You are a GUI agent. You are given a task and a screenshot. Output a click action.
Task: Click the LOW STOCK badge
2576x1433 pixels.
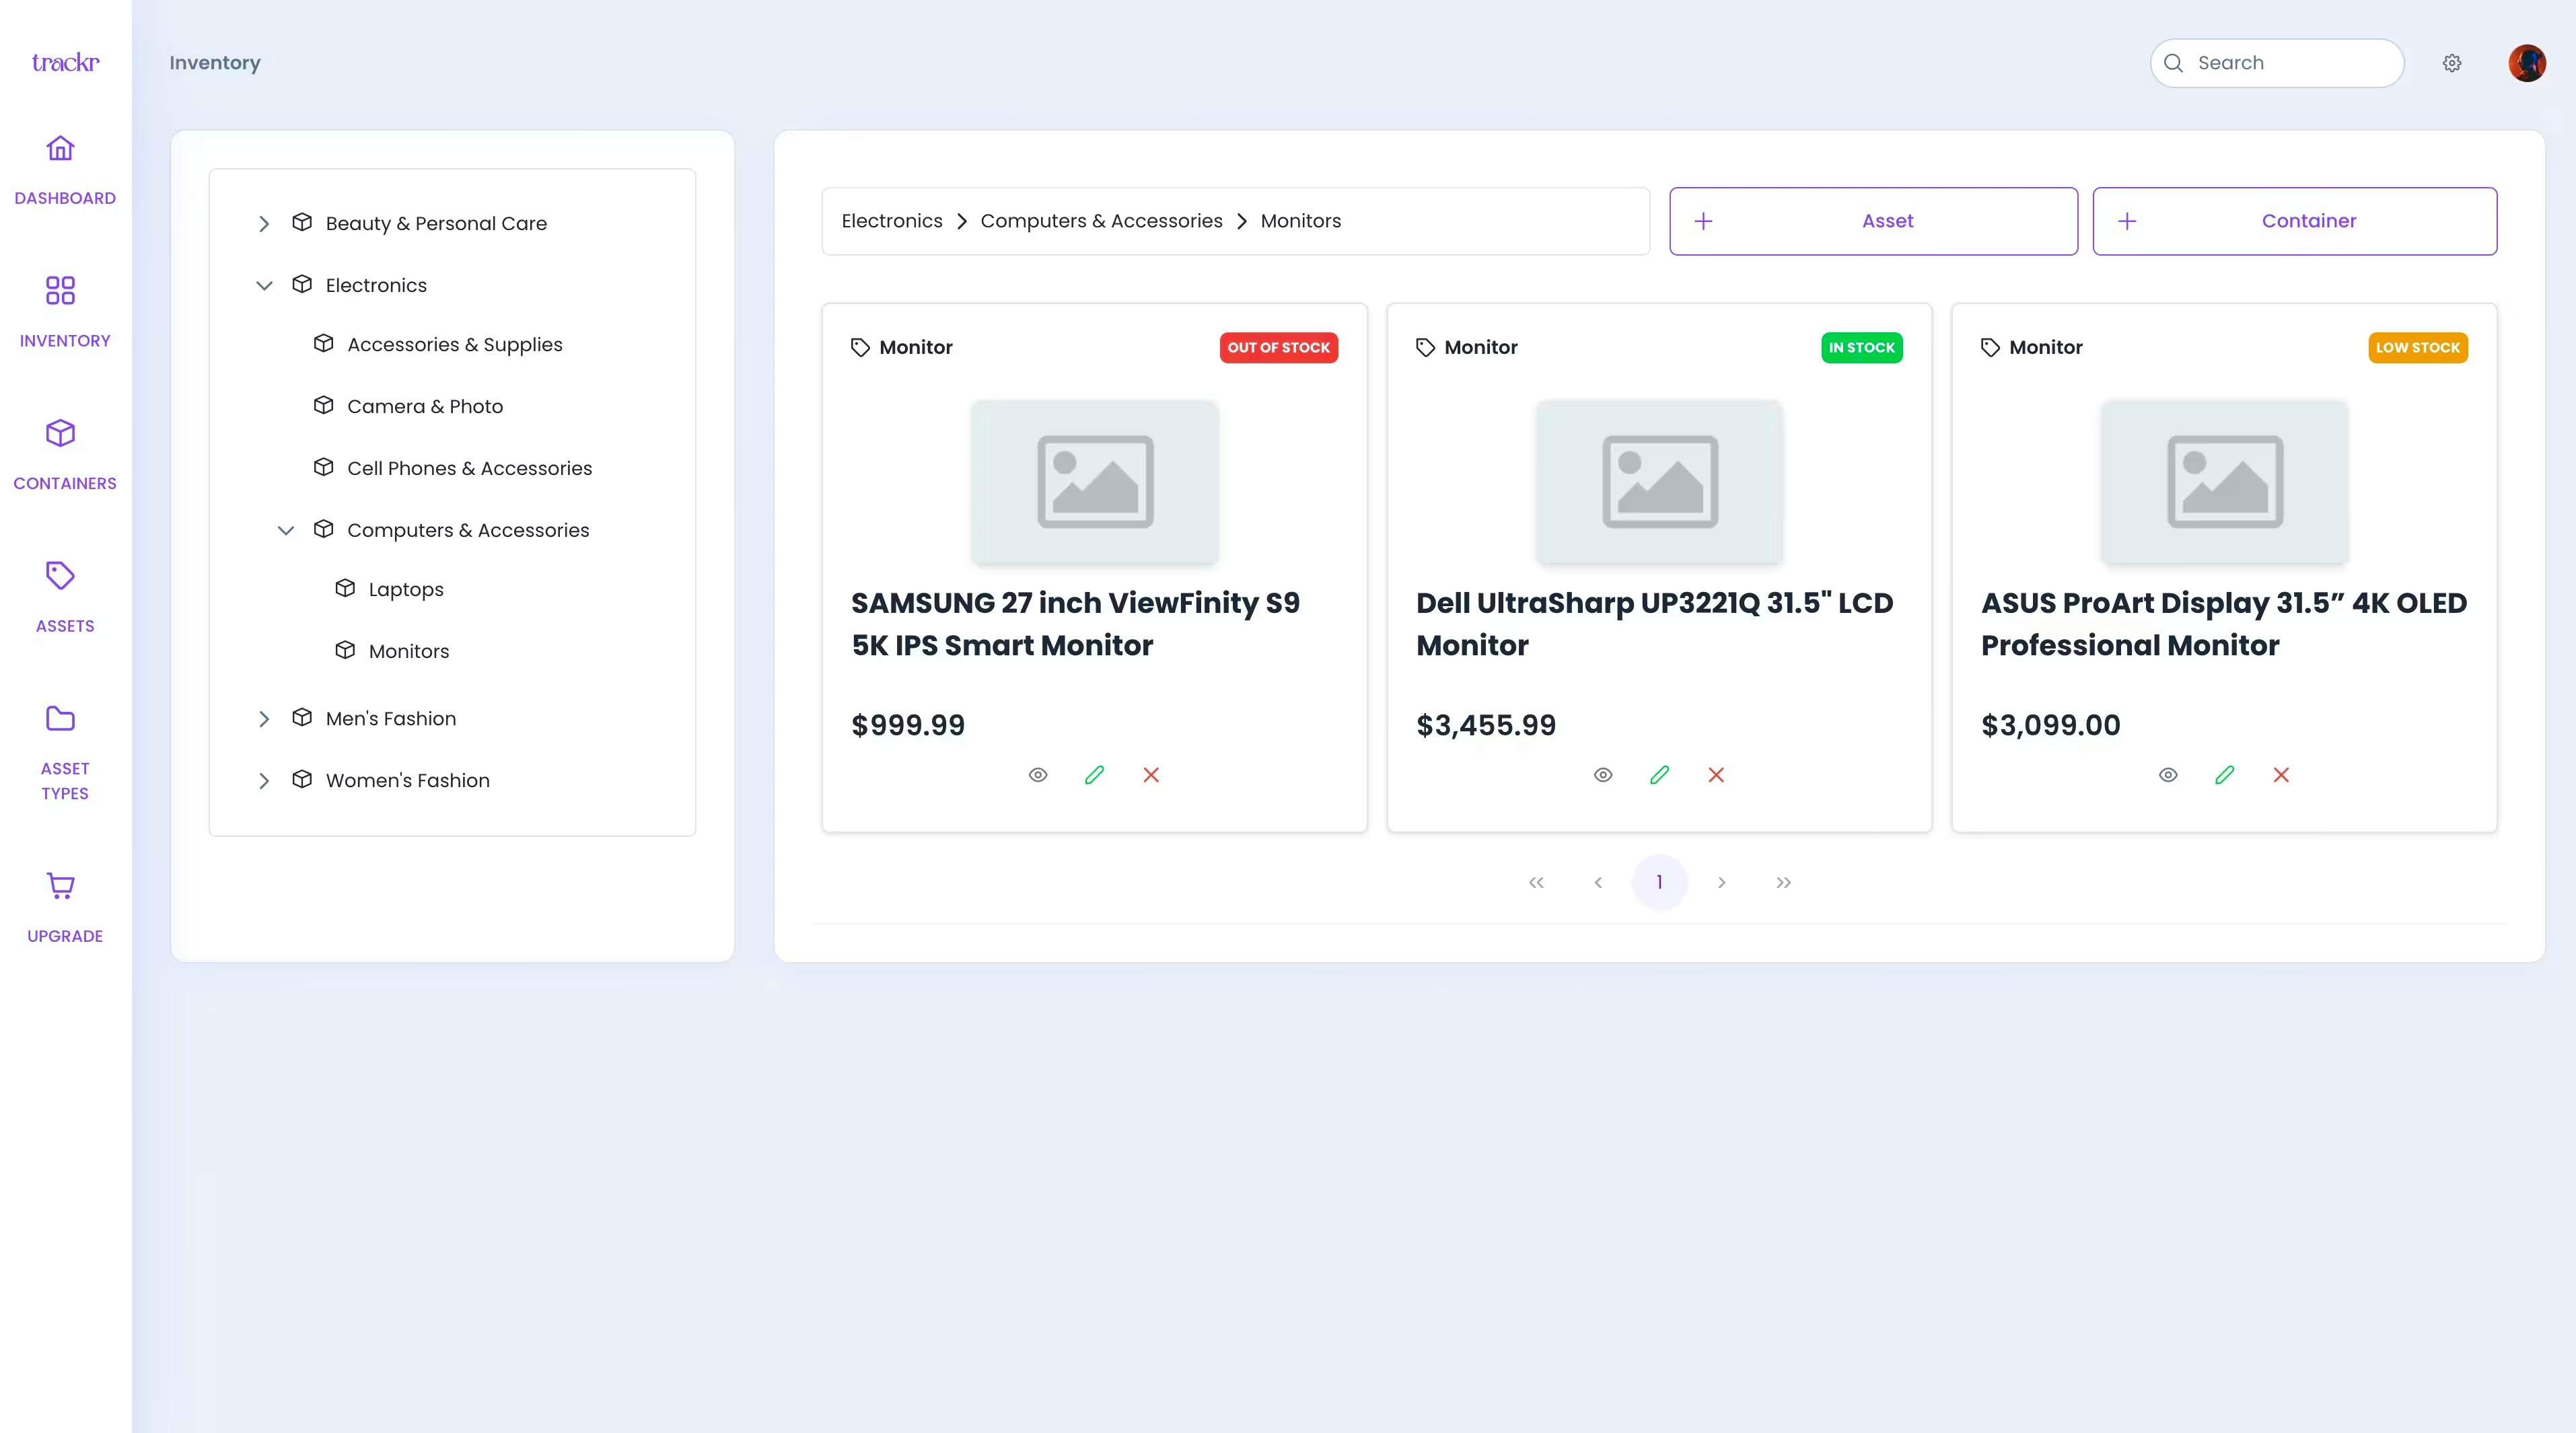pyautogui.click(x=2417, y=347)
